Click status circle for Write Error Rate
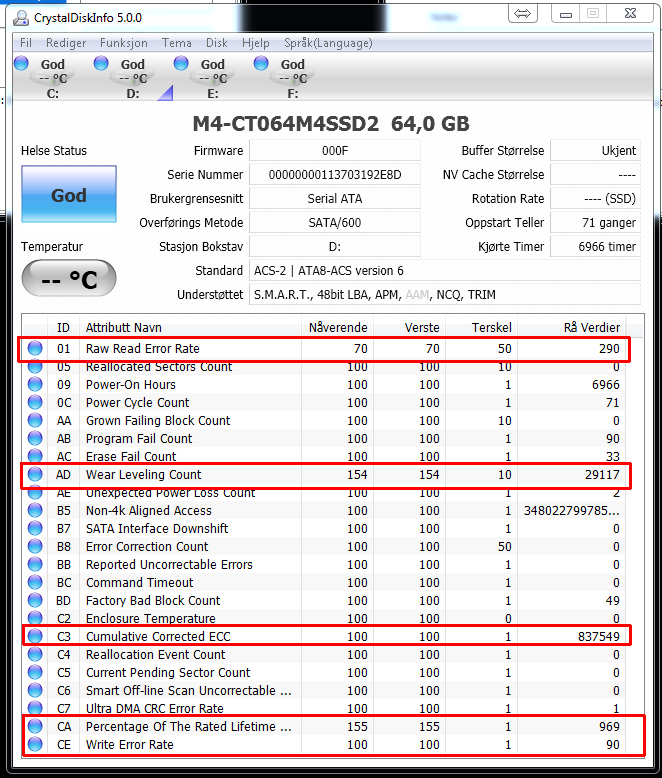This screenshot has width=662, height=778. pos(35,744)
